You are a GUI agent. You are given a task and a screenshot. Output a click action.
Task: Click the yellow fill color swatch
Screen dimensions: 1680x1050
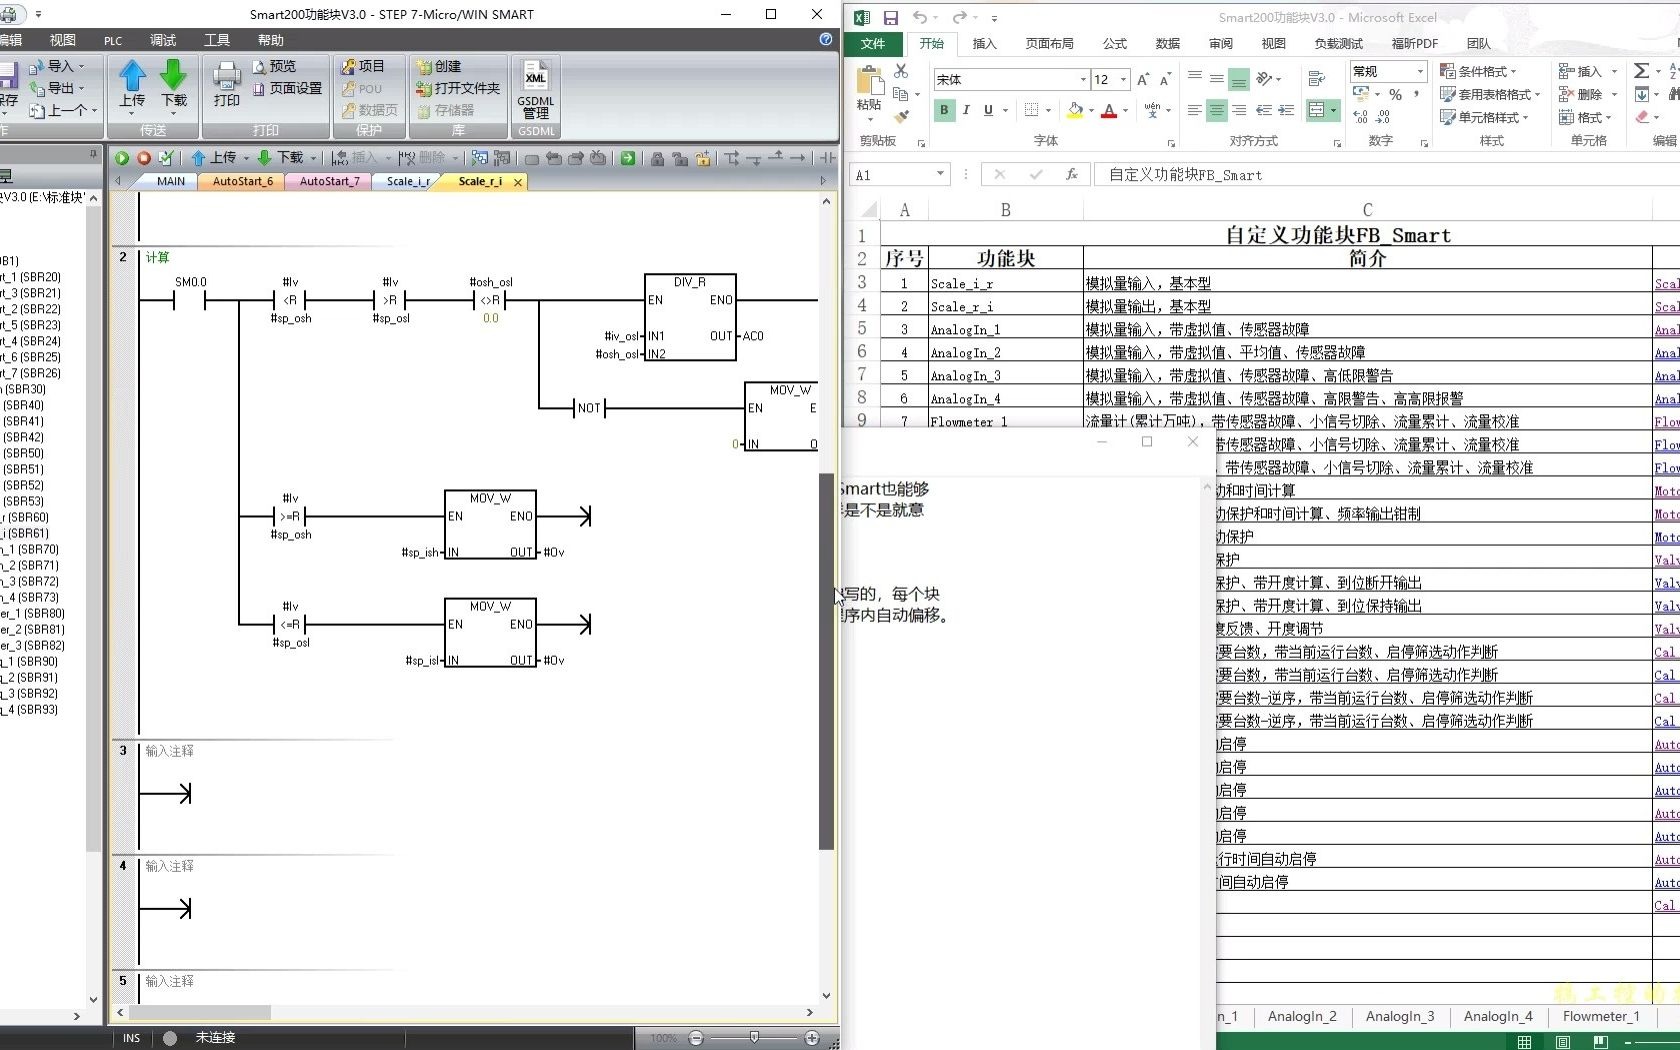coord(1075,110)
